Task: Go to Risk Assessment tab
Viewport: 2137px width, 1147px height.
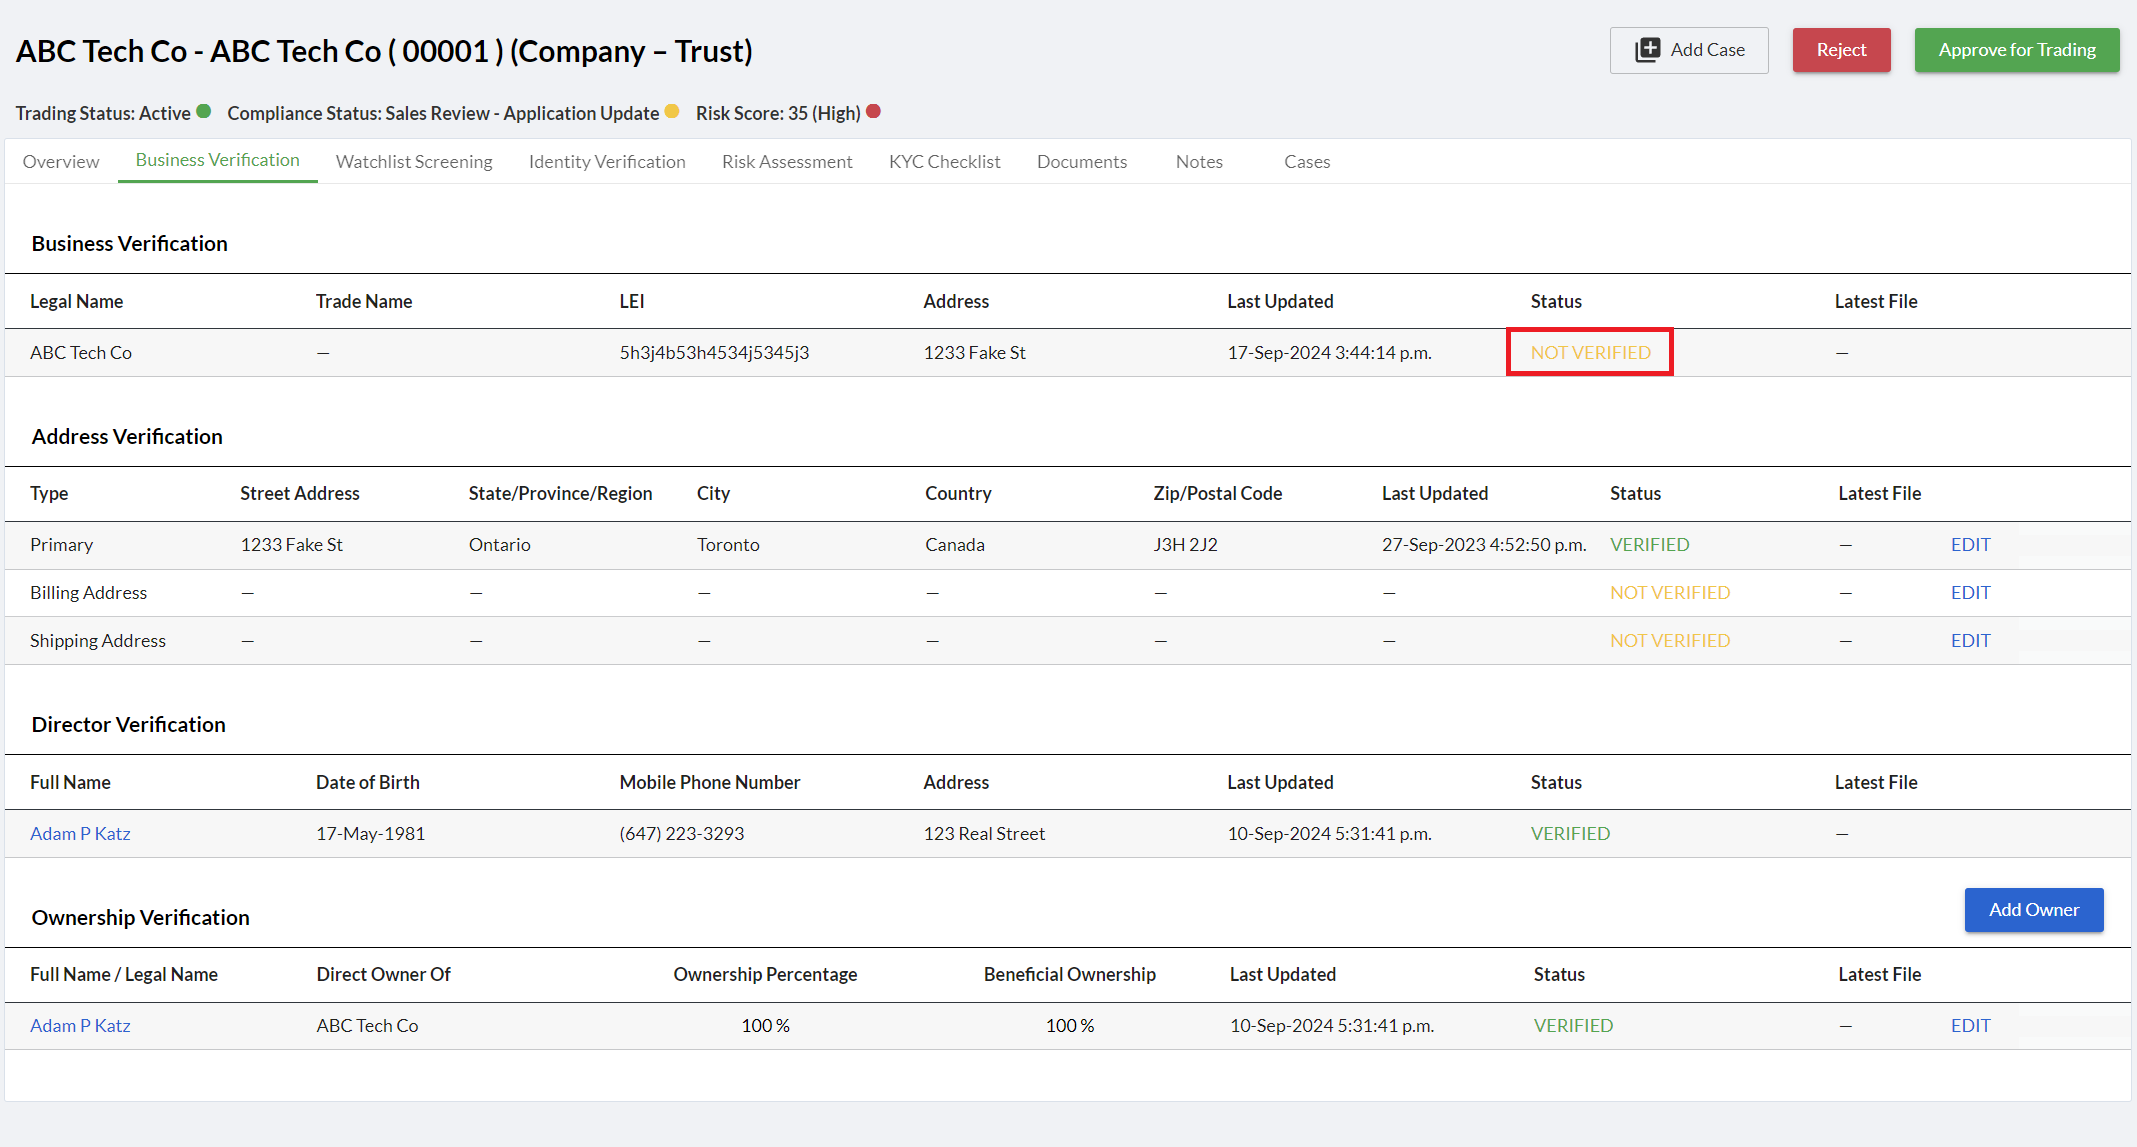Action: coord(787,162)
